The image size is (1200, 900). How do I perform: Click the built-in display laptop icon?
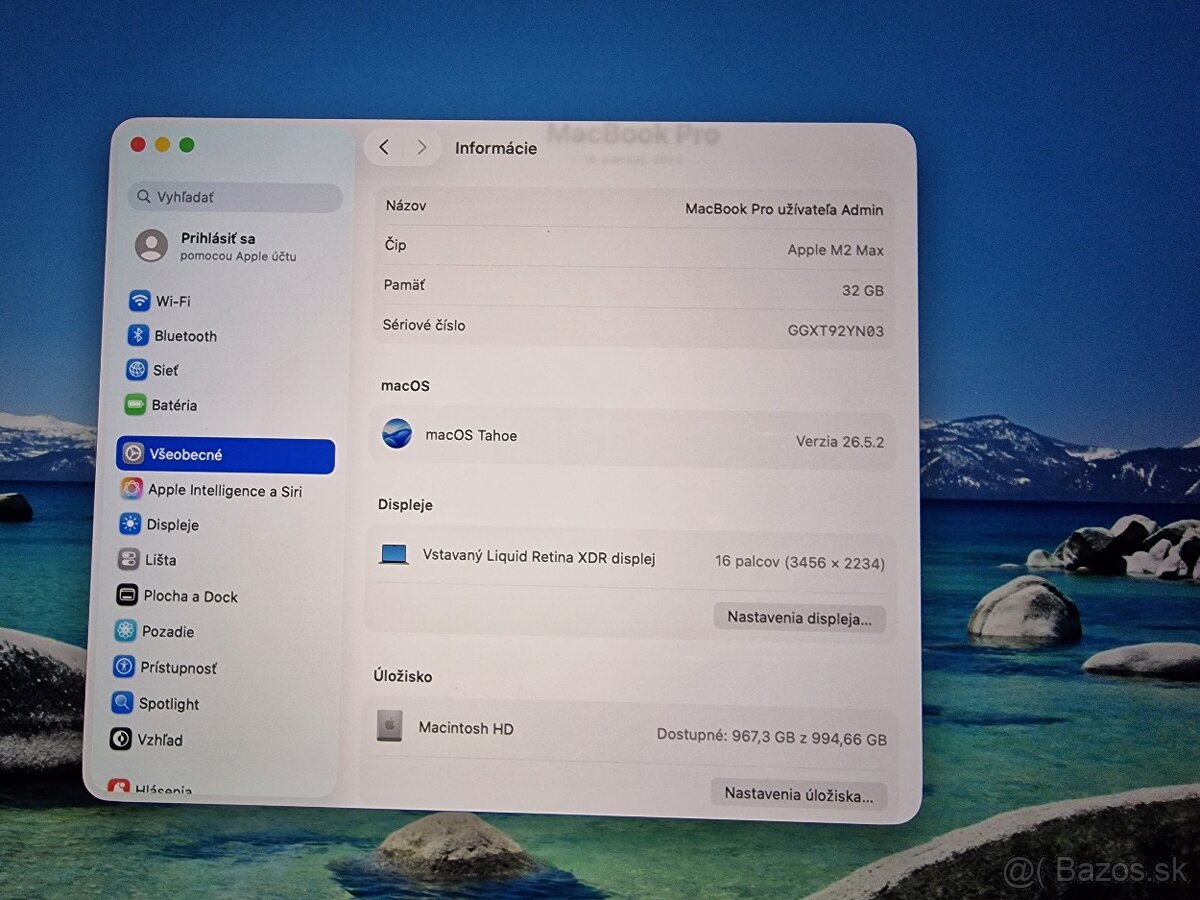pos(394,554)
